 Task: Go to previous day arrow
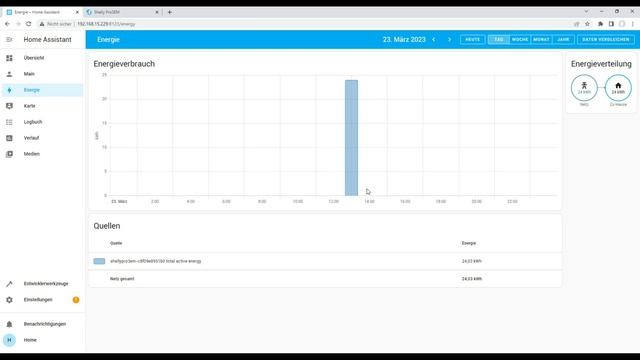(434, 40)
